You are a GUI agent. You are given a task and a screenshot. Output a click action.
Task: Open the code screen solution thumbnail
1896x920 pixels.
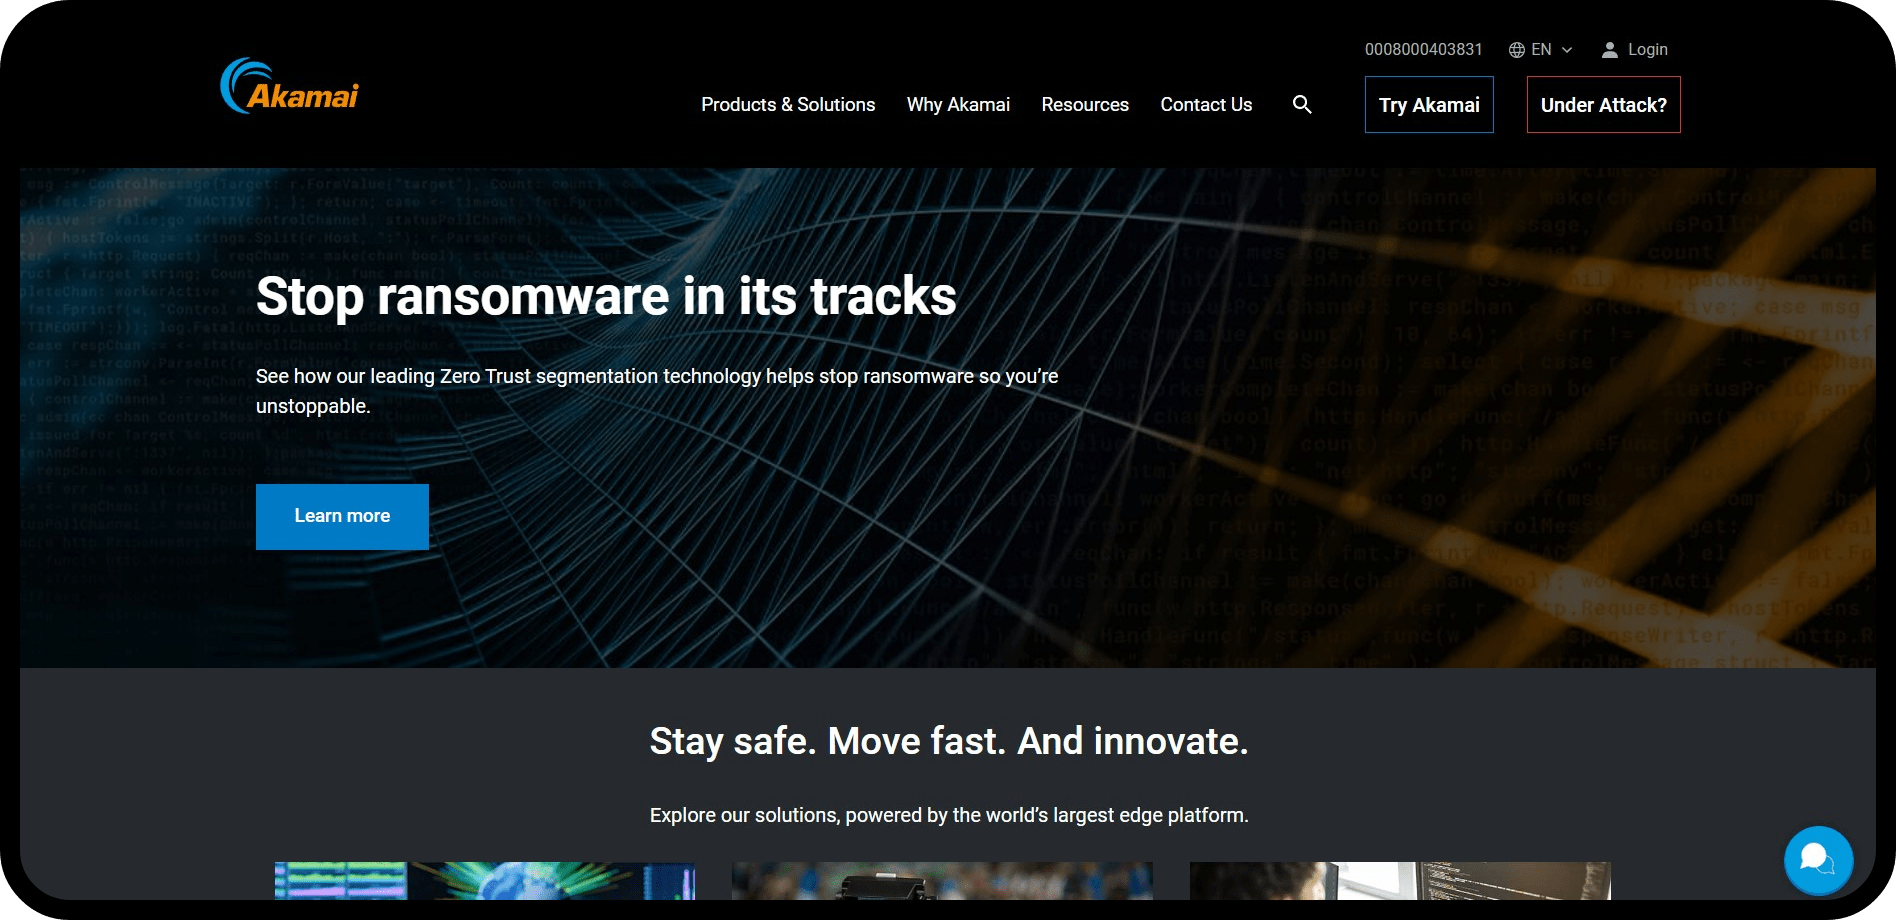point(1399,880)
